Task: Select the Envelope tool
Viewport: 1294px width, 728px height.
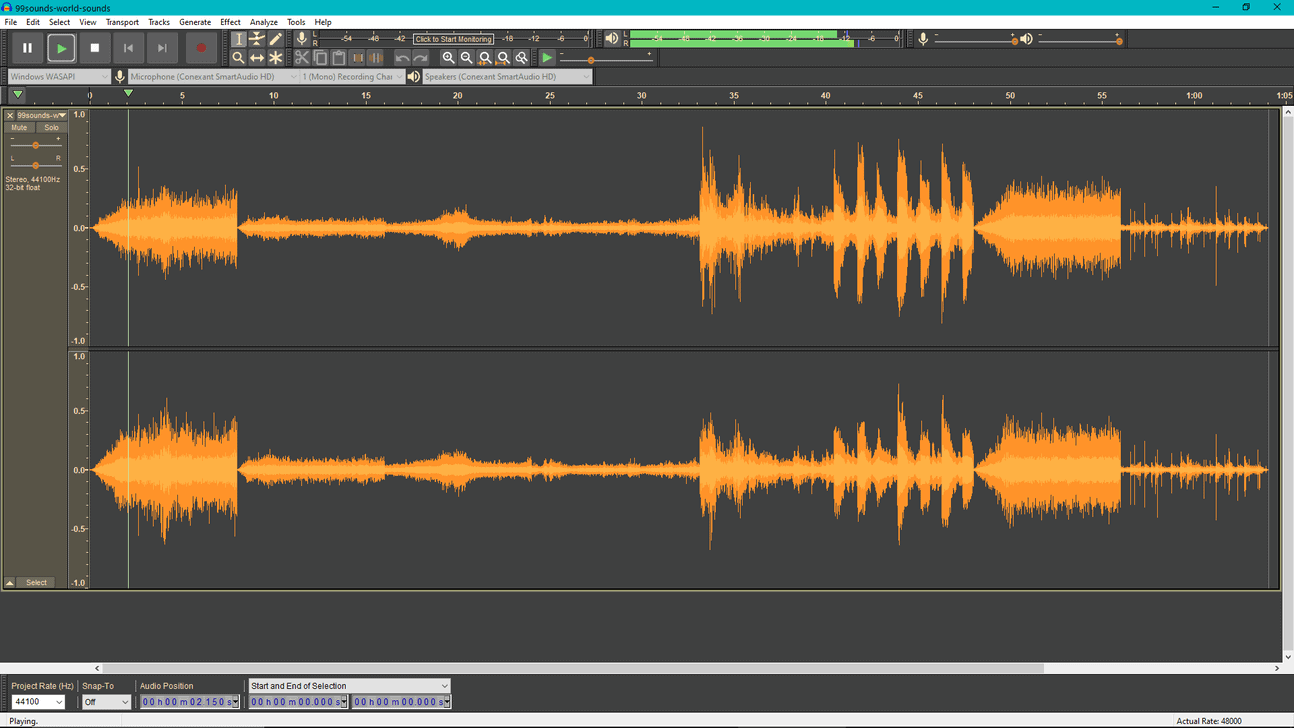Action: pos(257,39)
